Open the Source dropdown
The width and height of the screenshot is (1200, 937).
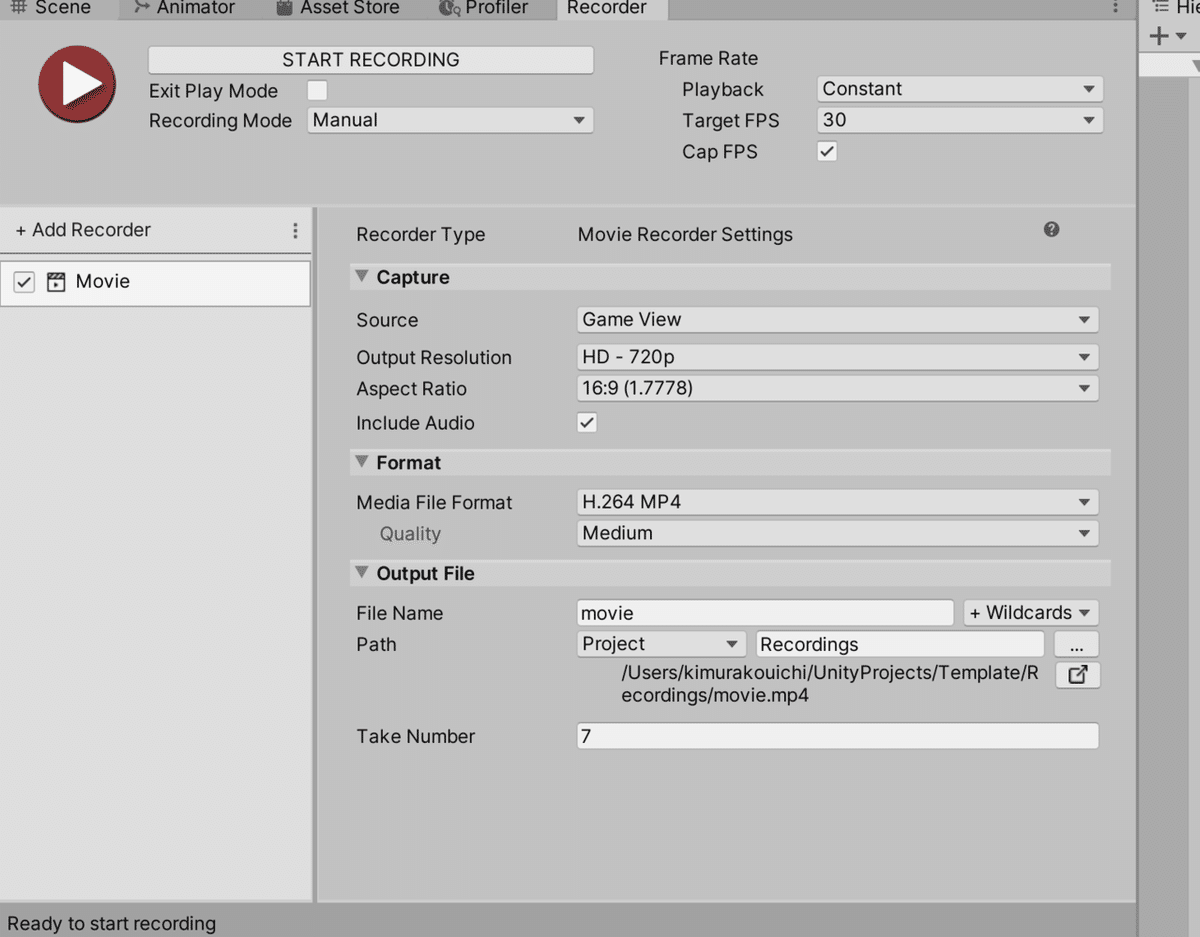point(838,320)
